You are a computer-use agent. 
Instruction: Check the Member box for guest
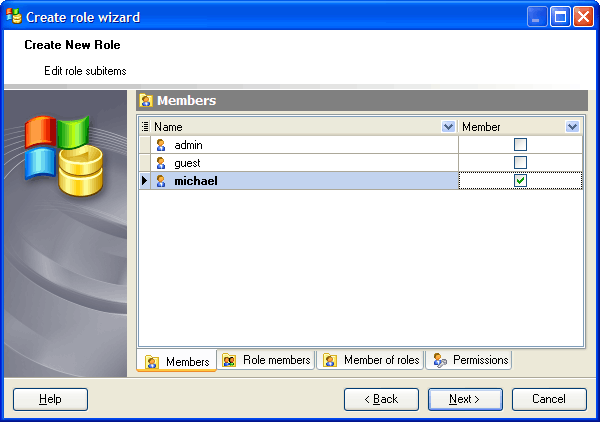[520, 163]
